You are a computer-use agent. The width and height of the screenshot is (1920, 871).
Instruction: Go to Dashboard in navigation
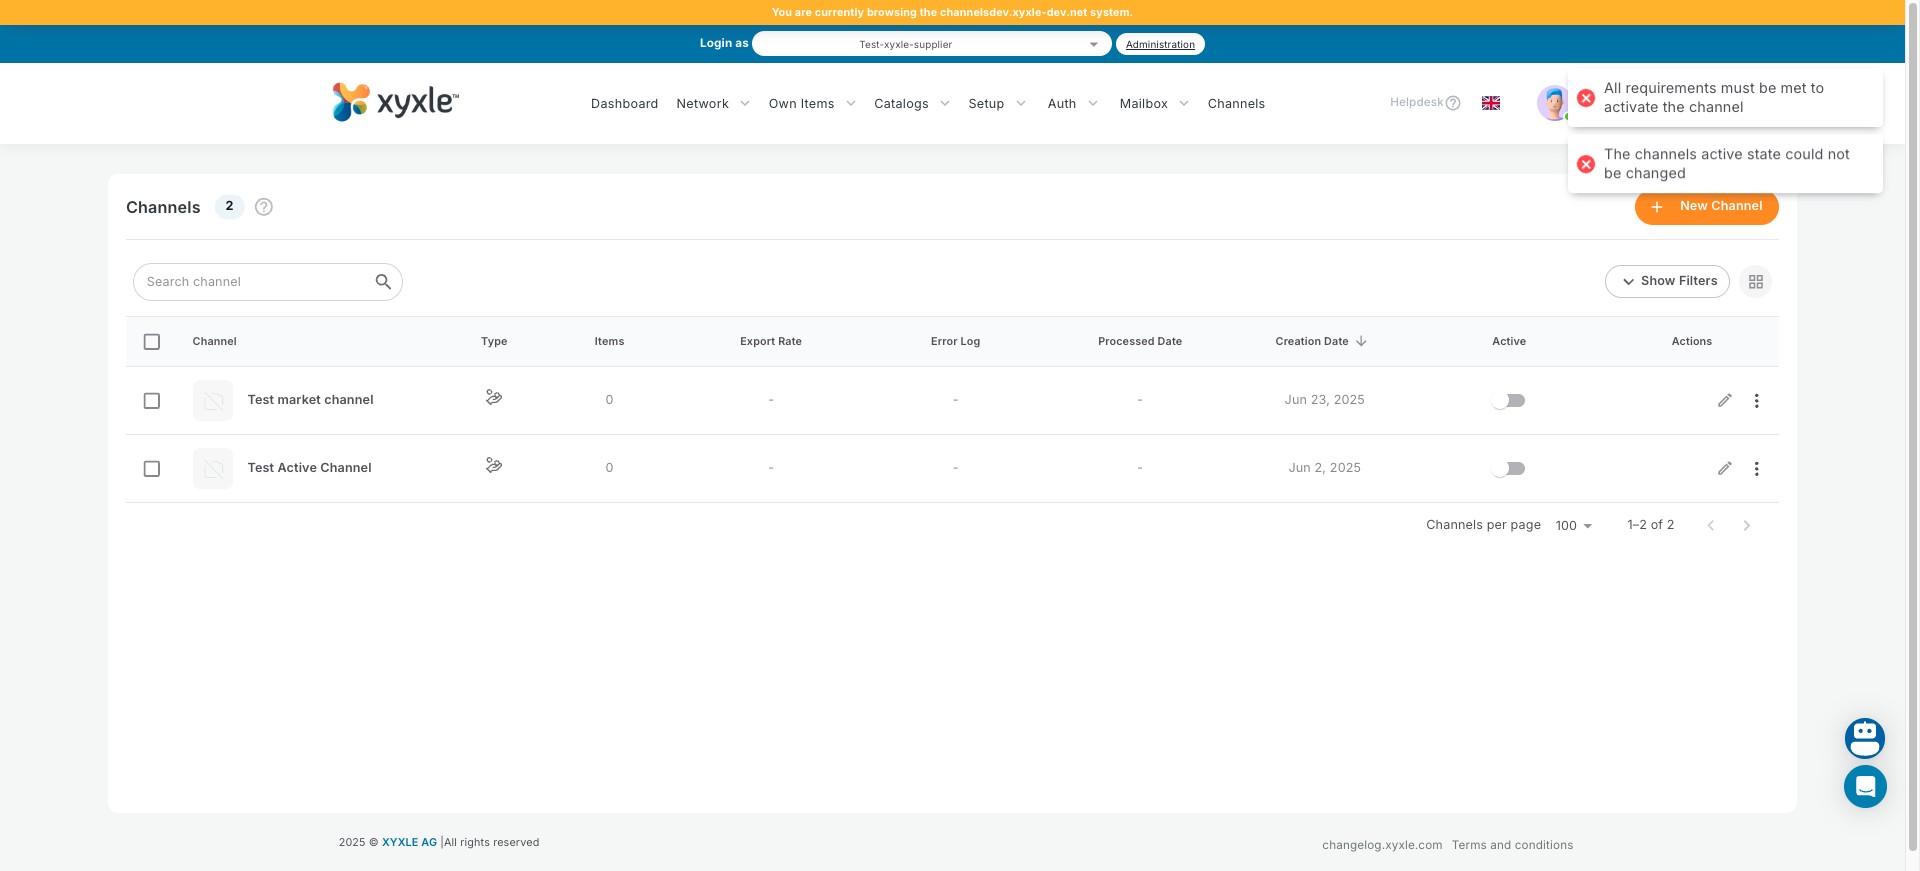624,104
